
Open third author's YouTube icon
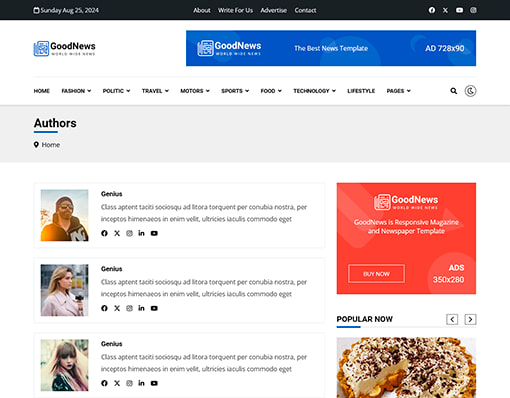(x=154, y=383)
